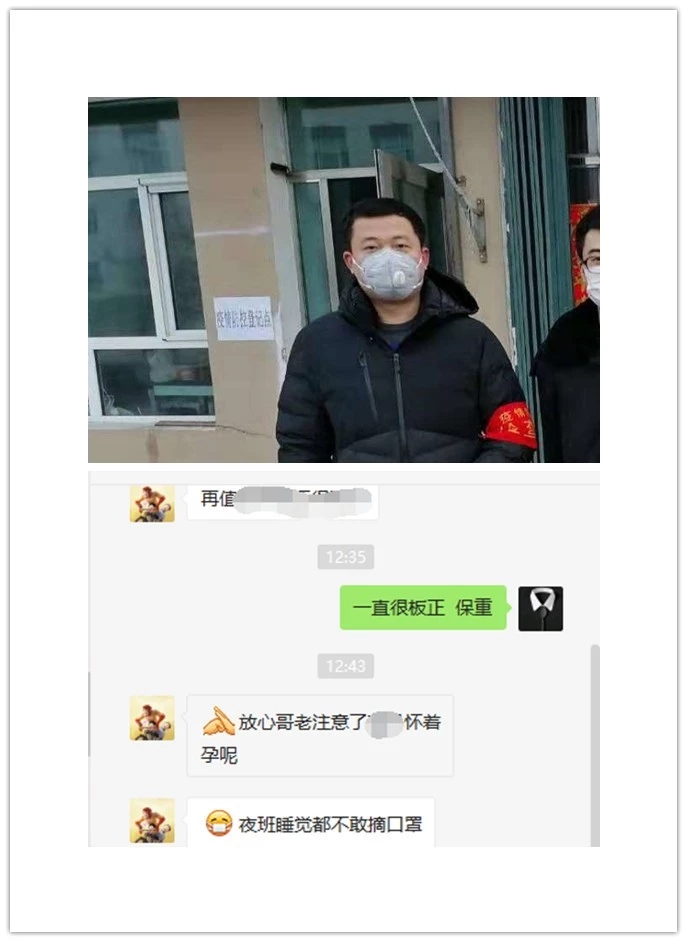687x942 pixels.
Task: Select the 放心哥老注意了 怀着孕呢 message bubble
Action: 320,736
